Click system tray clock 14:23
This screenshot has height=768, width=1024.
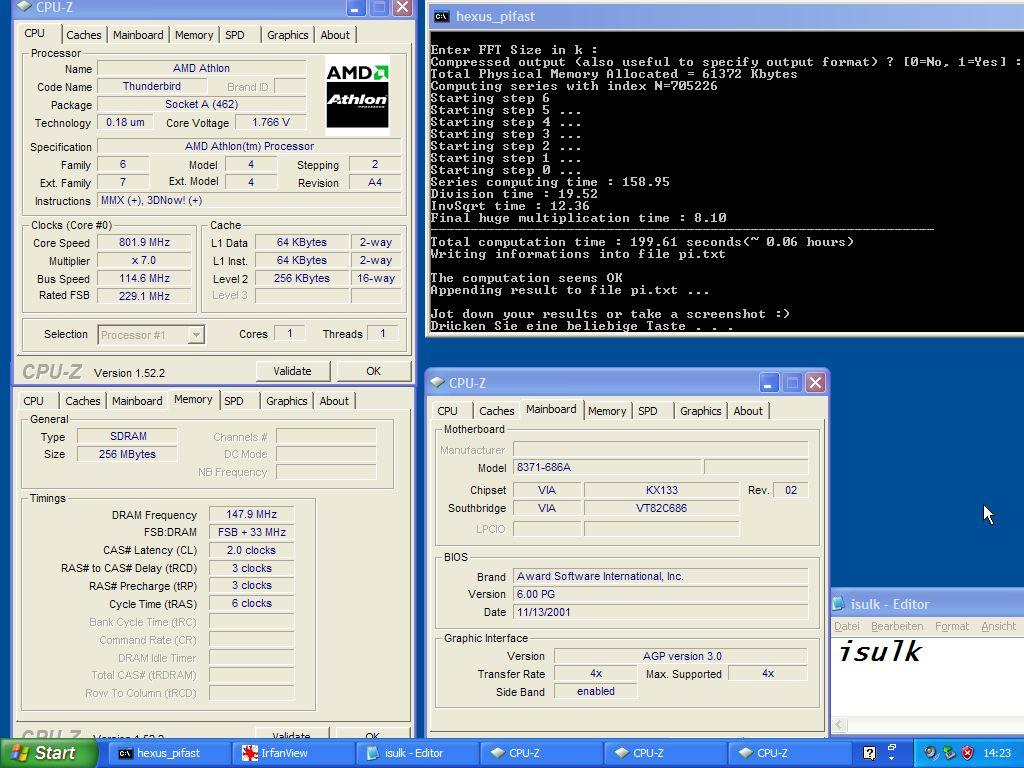pos(997,753)
